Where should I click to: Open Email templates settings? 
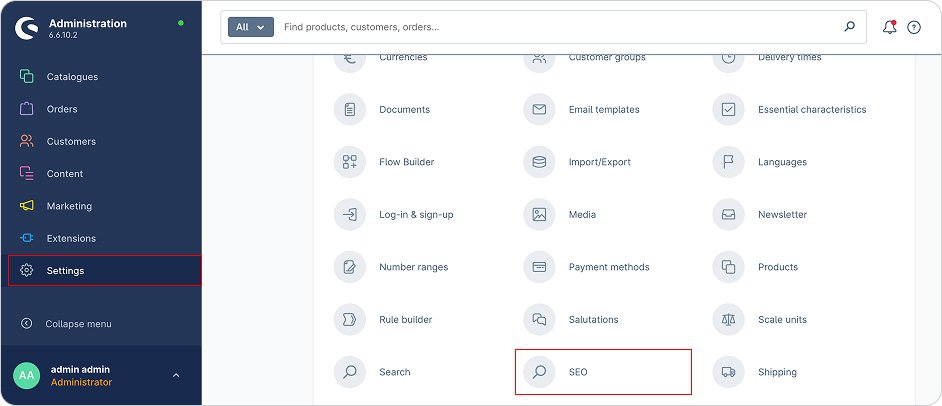(x=603, y=110)
